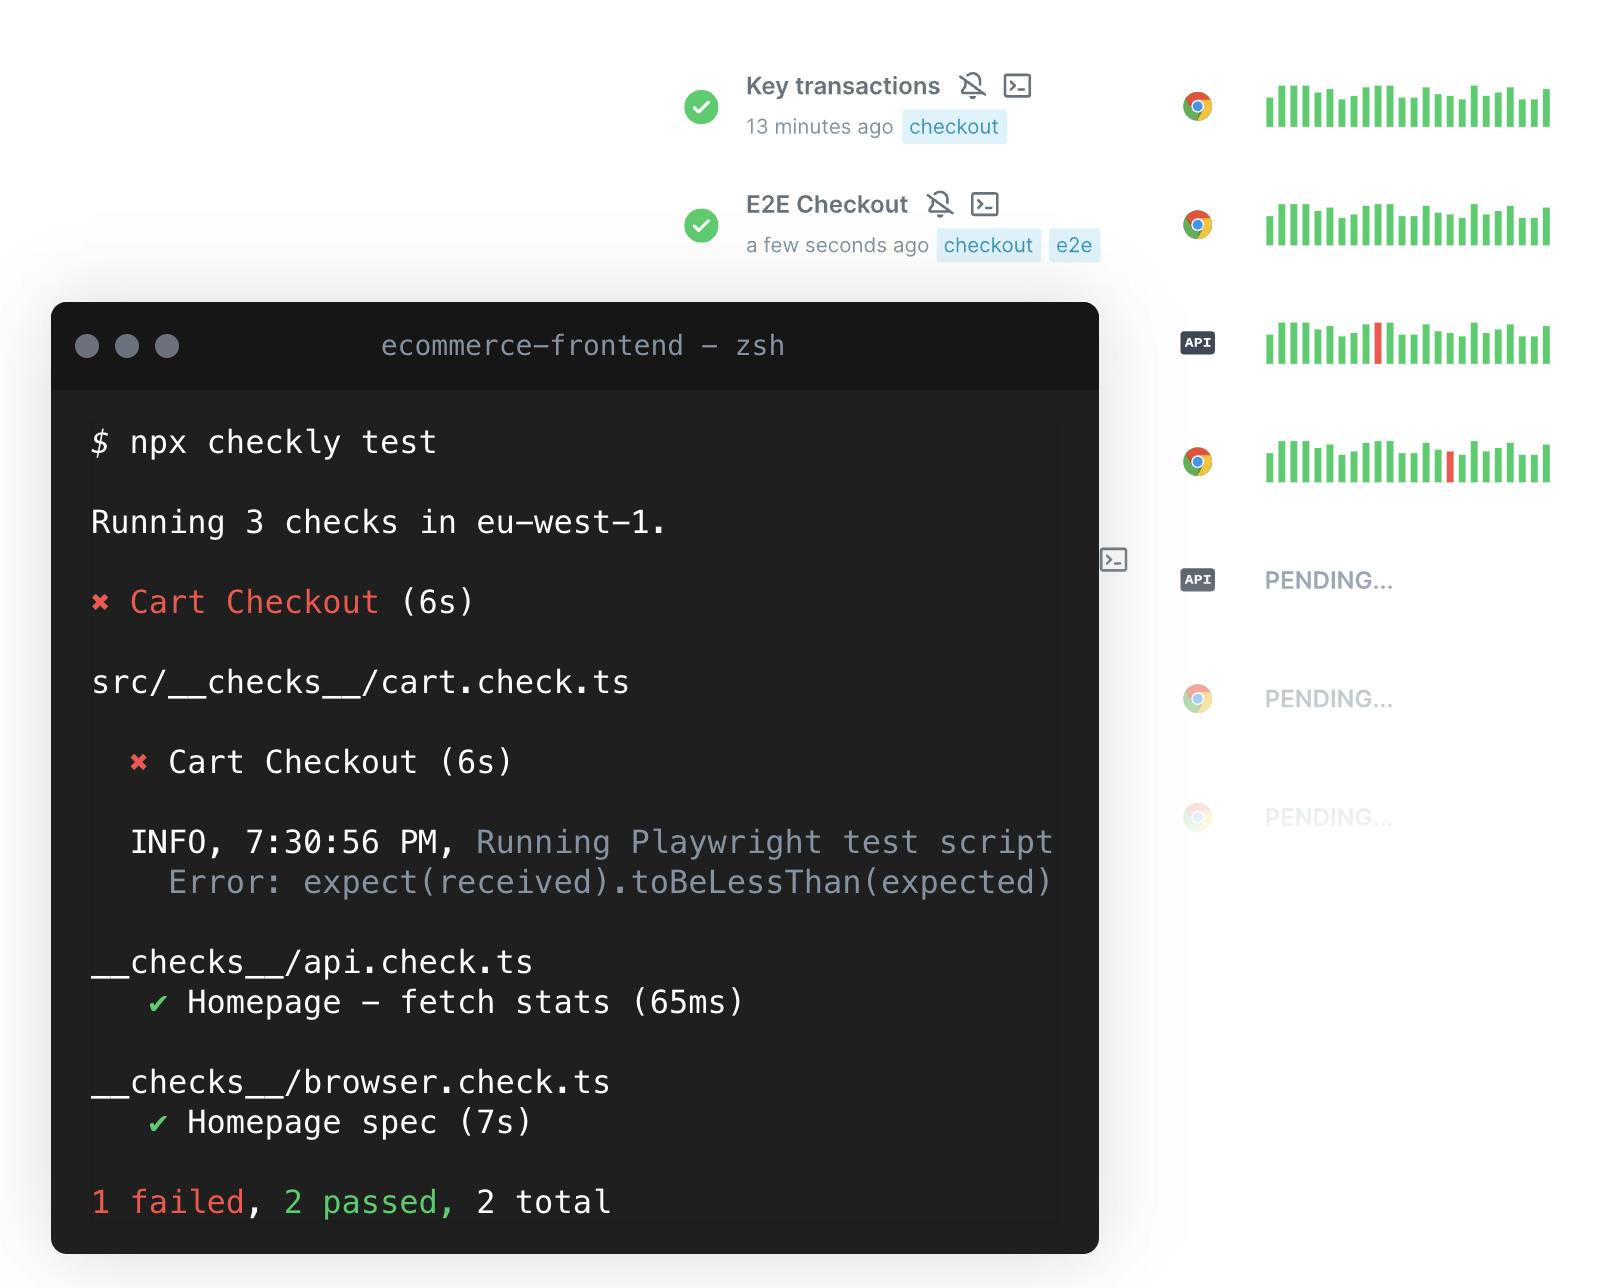This screenshot has height=1288, width=1612.
Task: Click the first API check type badge
Action: point(1197,343)
